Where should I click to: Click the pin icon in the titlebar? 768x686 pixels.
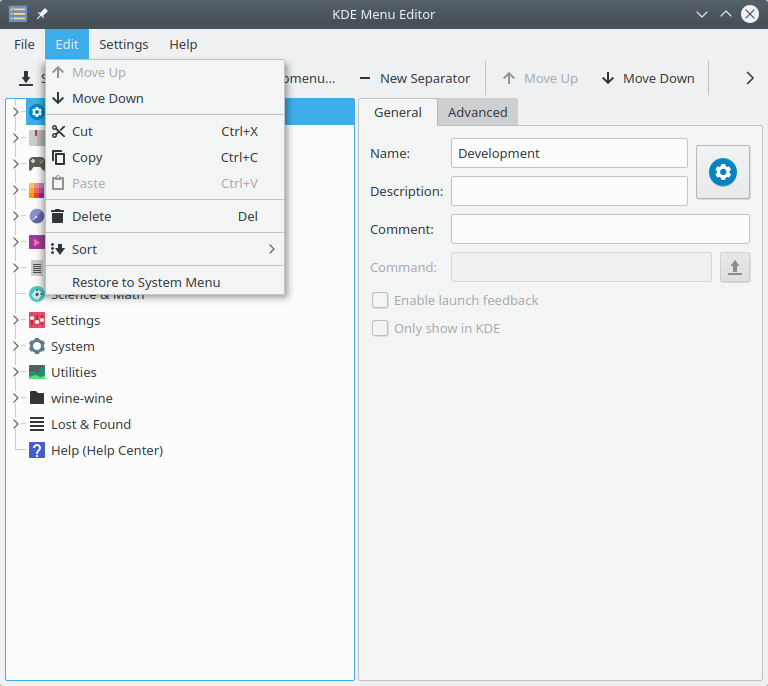tap(42, 14)
